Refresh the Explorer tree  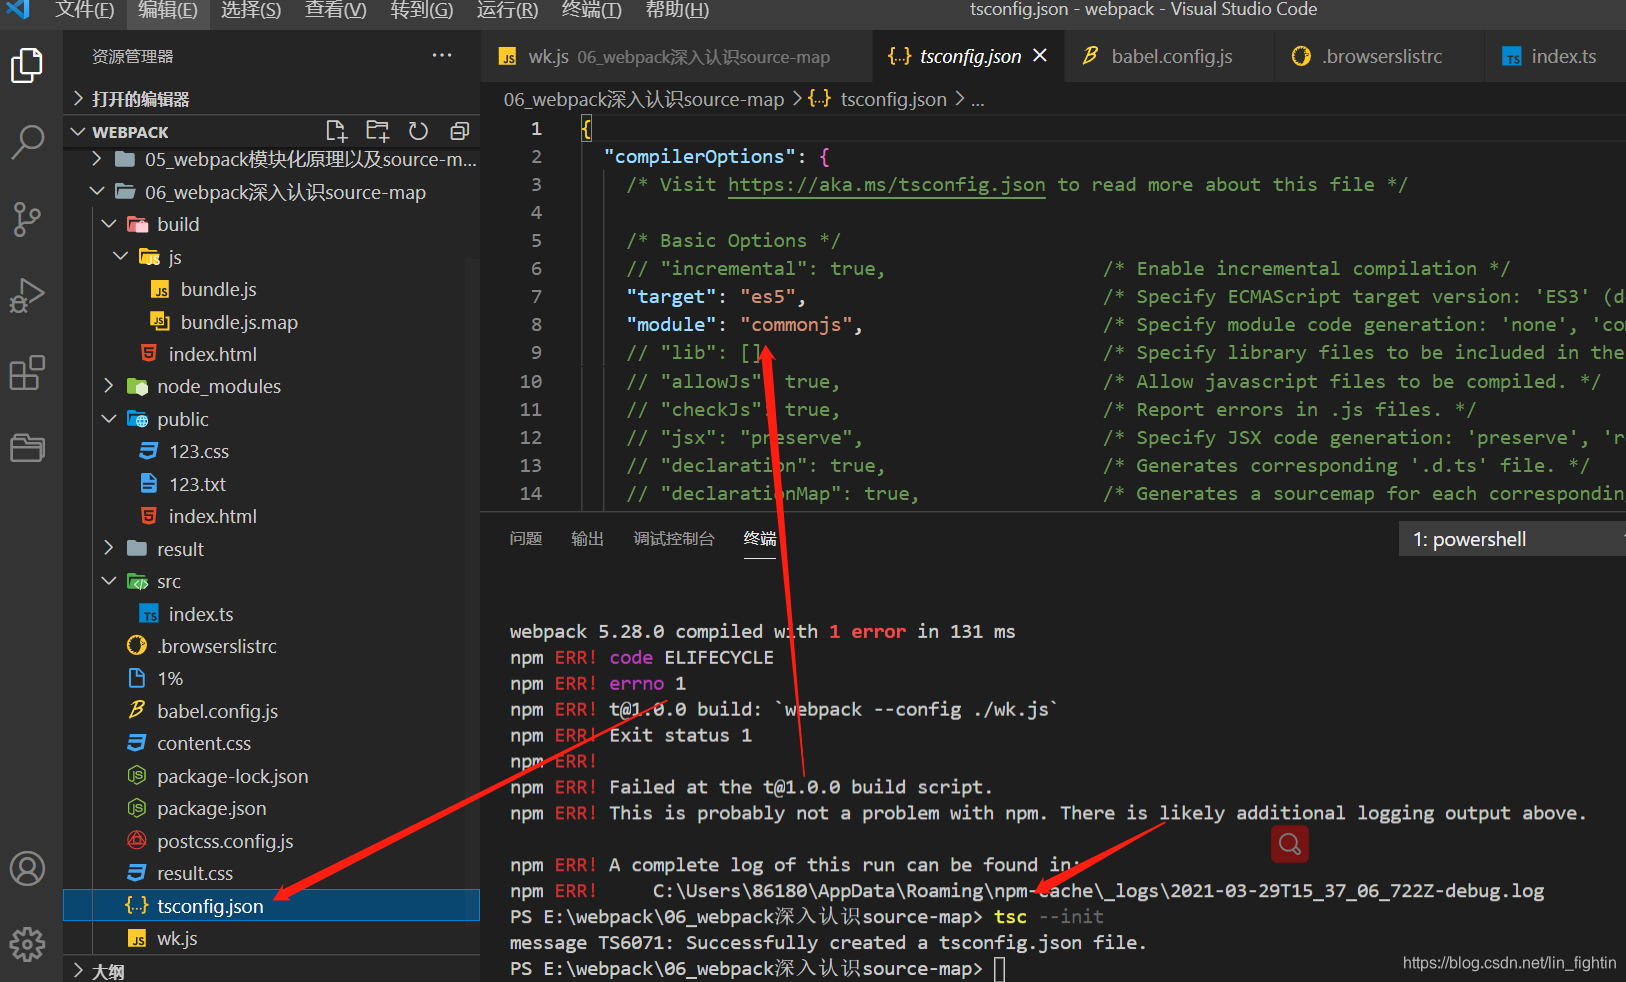coord(418,131)
